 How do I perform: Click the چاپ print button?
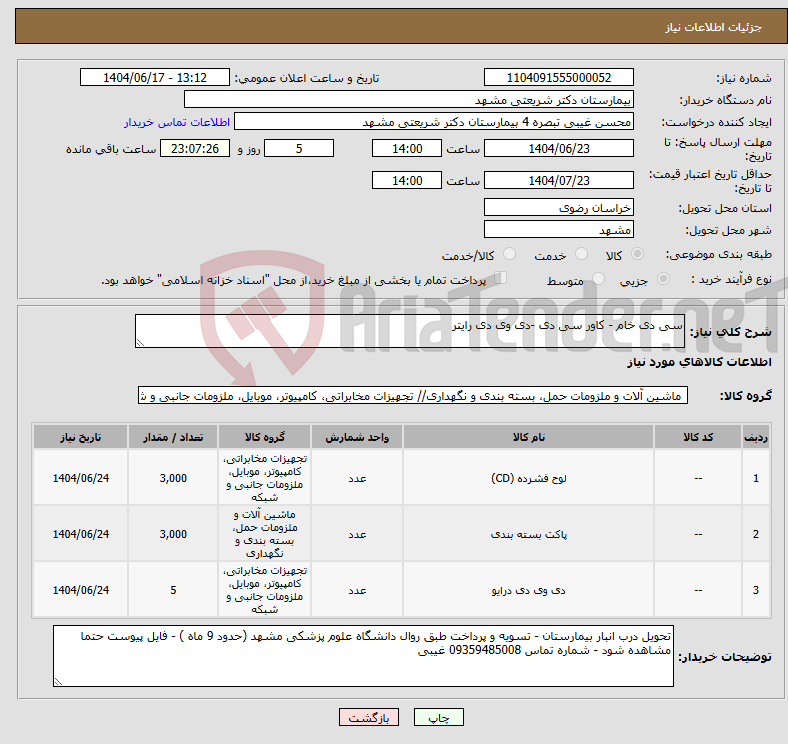pyautogui.click(x=439, y=718)
